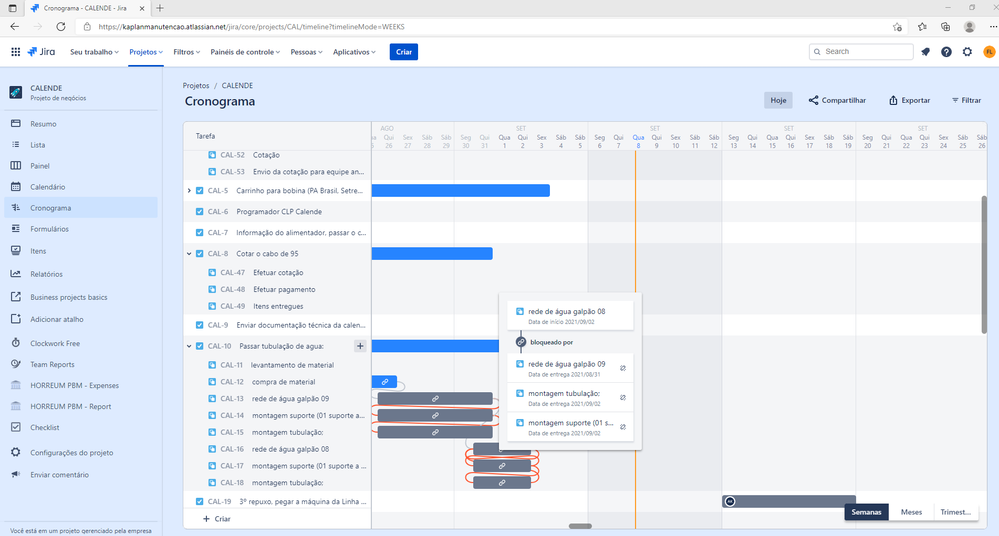Open the Aplicativos dropdown menu
The width and height of the screenshot is (999, 536).
[354, 52]
